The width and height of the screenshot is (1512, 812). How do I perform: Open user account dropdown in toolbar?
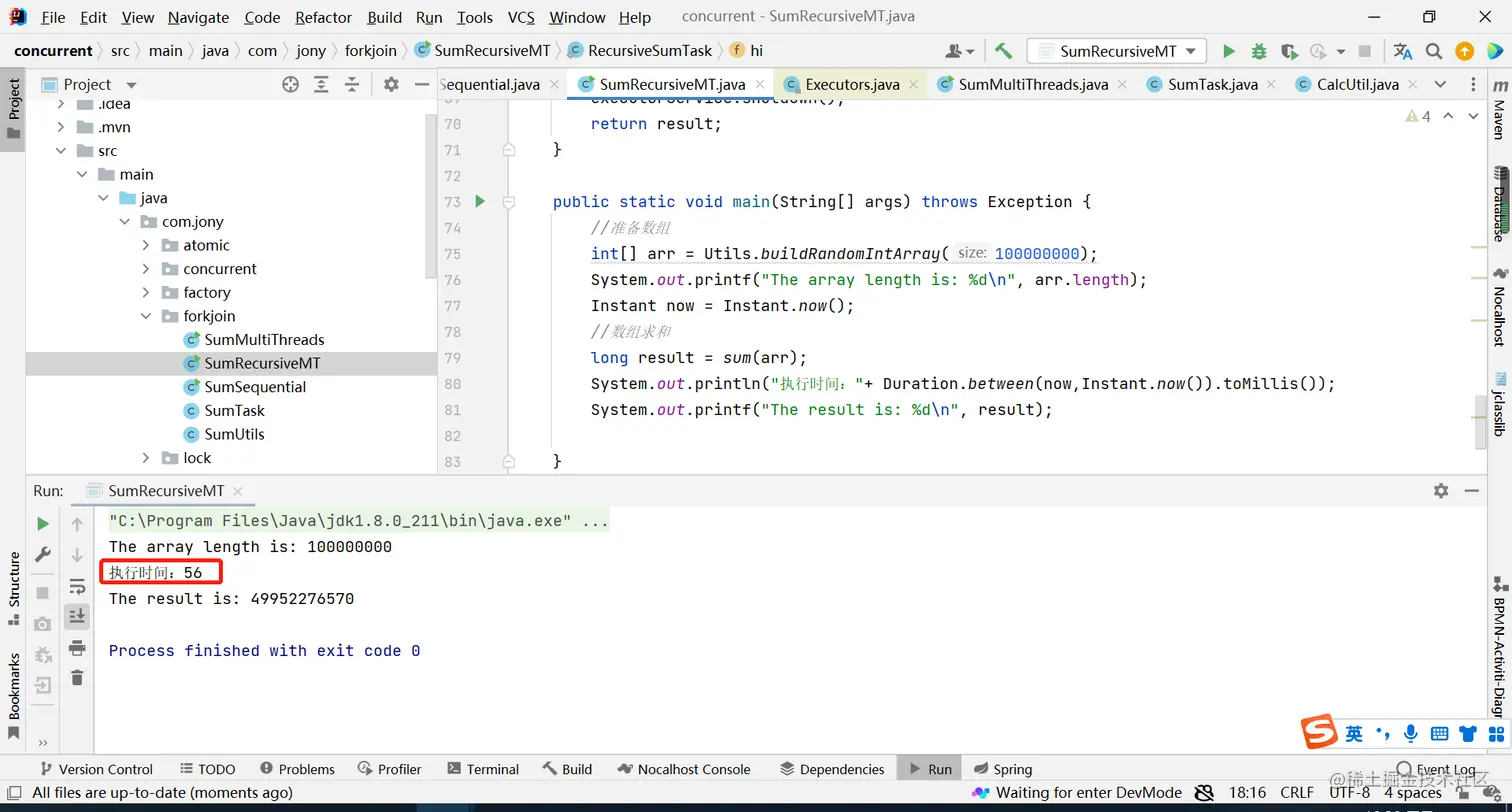(959, 51)
